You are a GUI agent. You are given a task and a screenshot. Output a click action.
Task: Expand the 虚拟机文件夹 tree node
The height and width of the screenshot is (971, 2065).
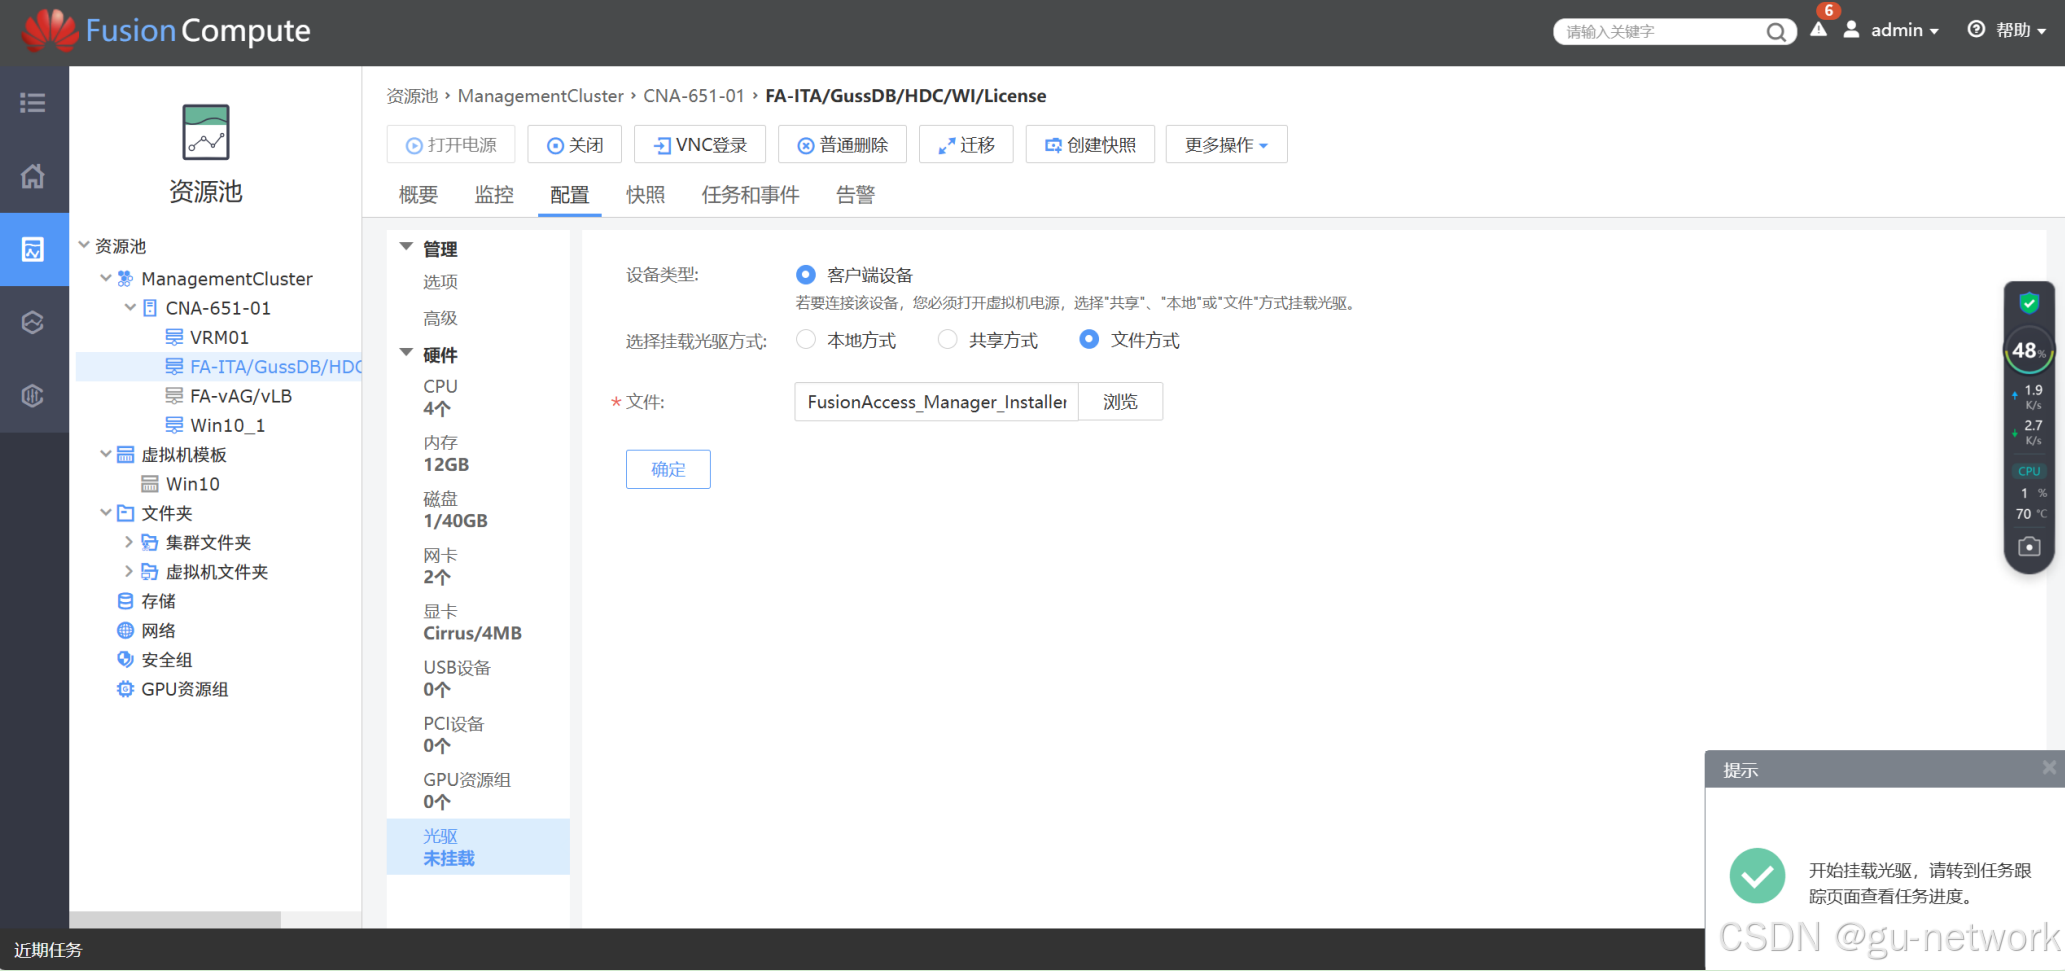(129, 571)
